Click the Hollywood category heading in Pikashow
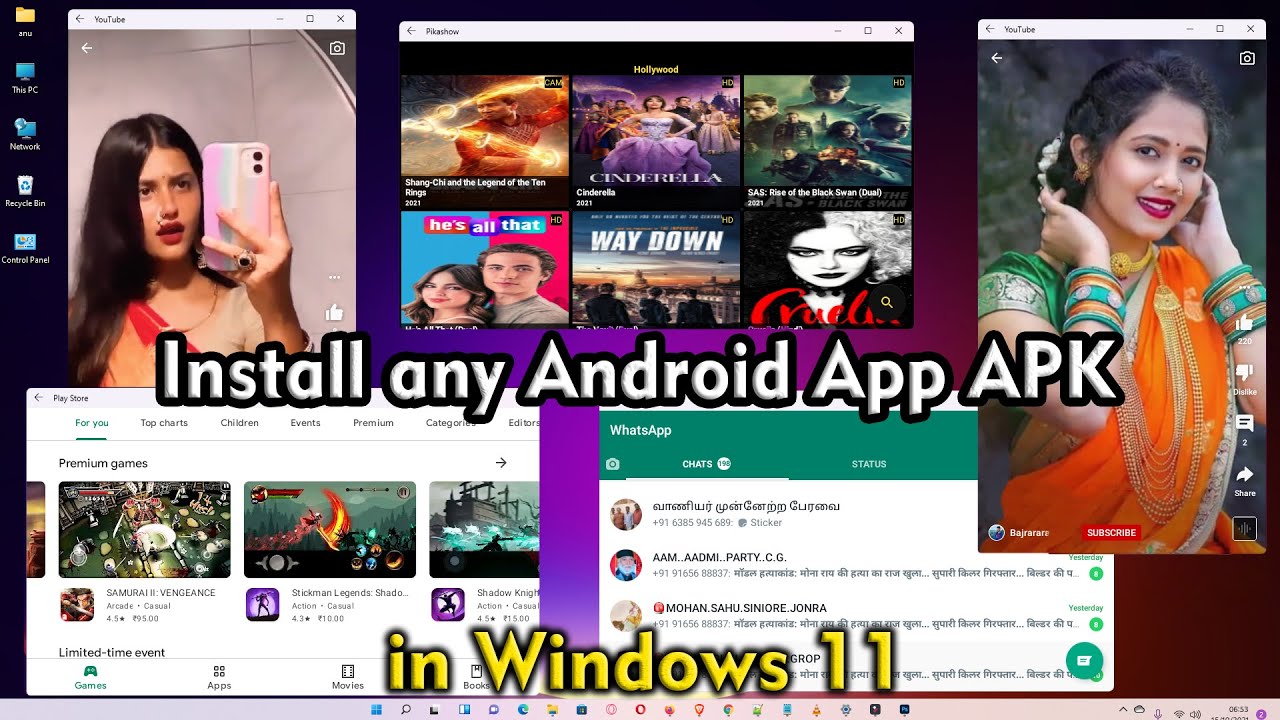 pos(656,70)
